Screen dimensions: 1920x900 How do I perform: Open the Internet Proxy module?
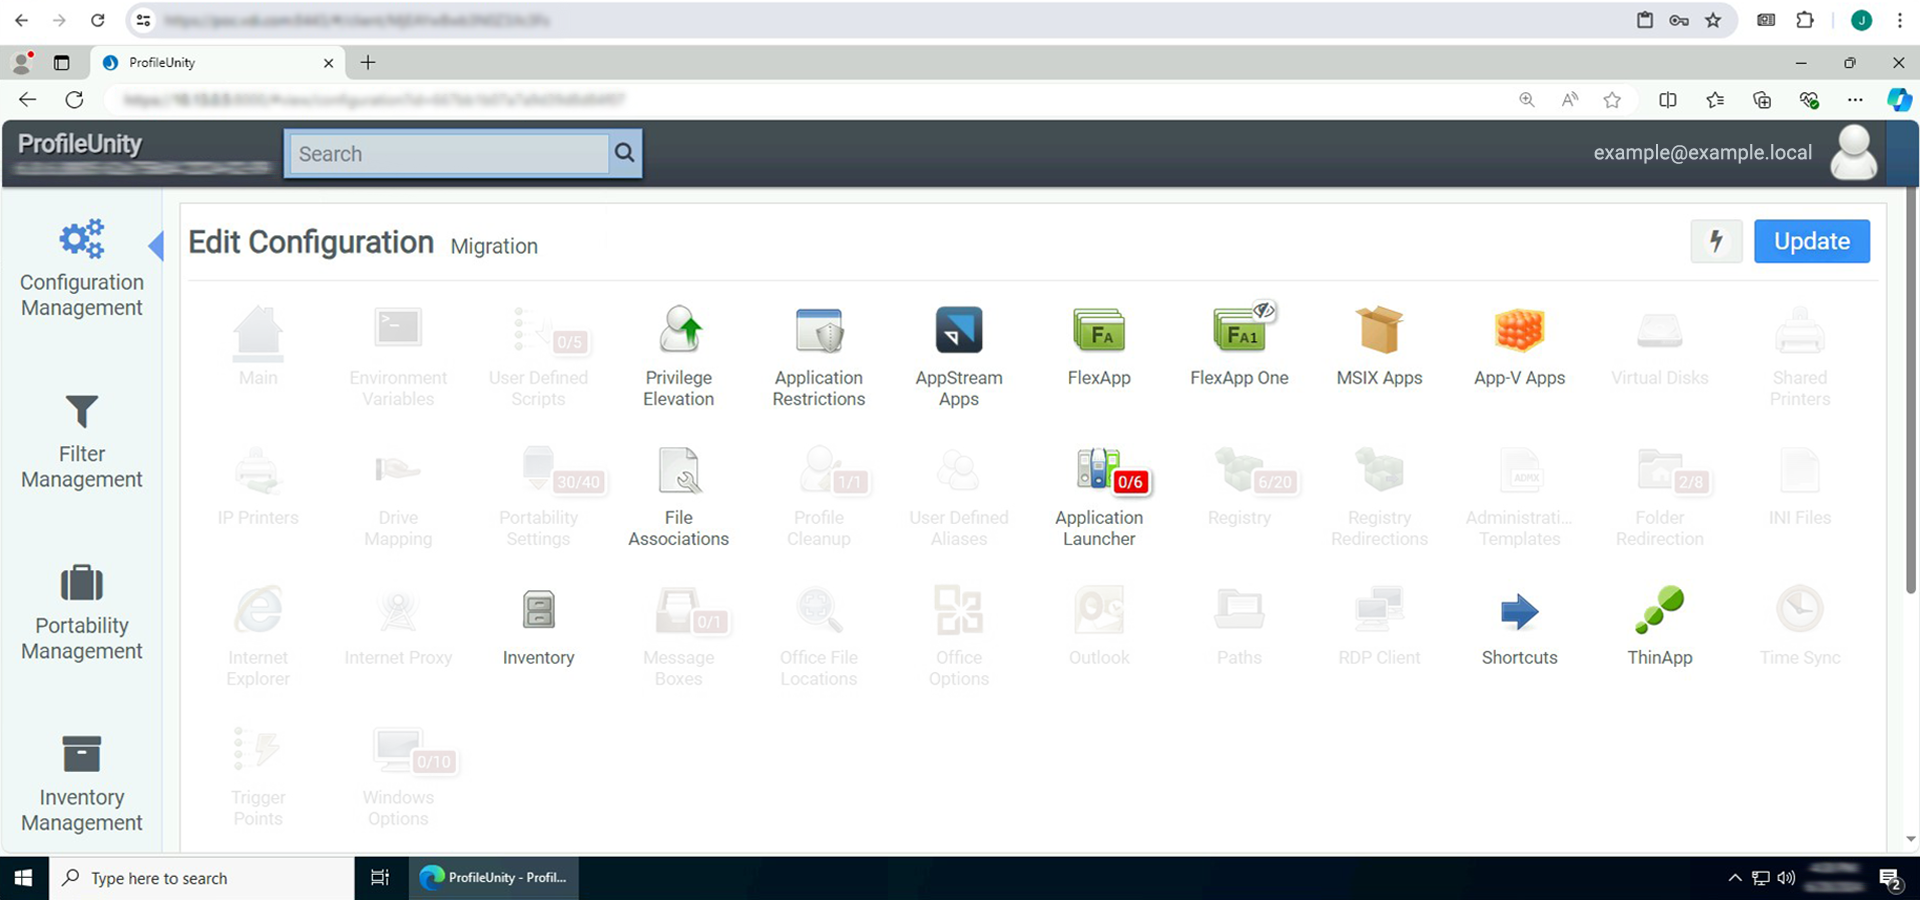point(398,626)
